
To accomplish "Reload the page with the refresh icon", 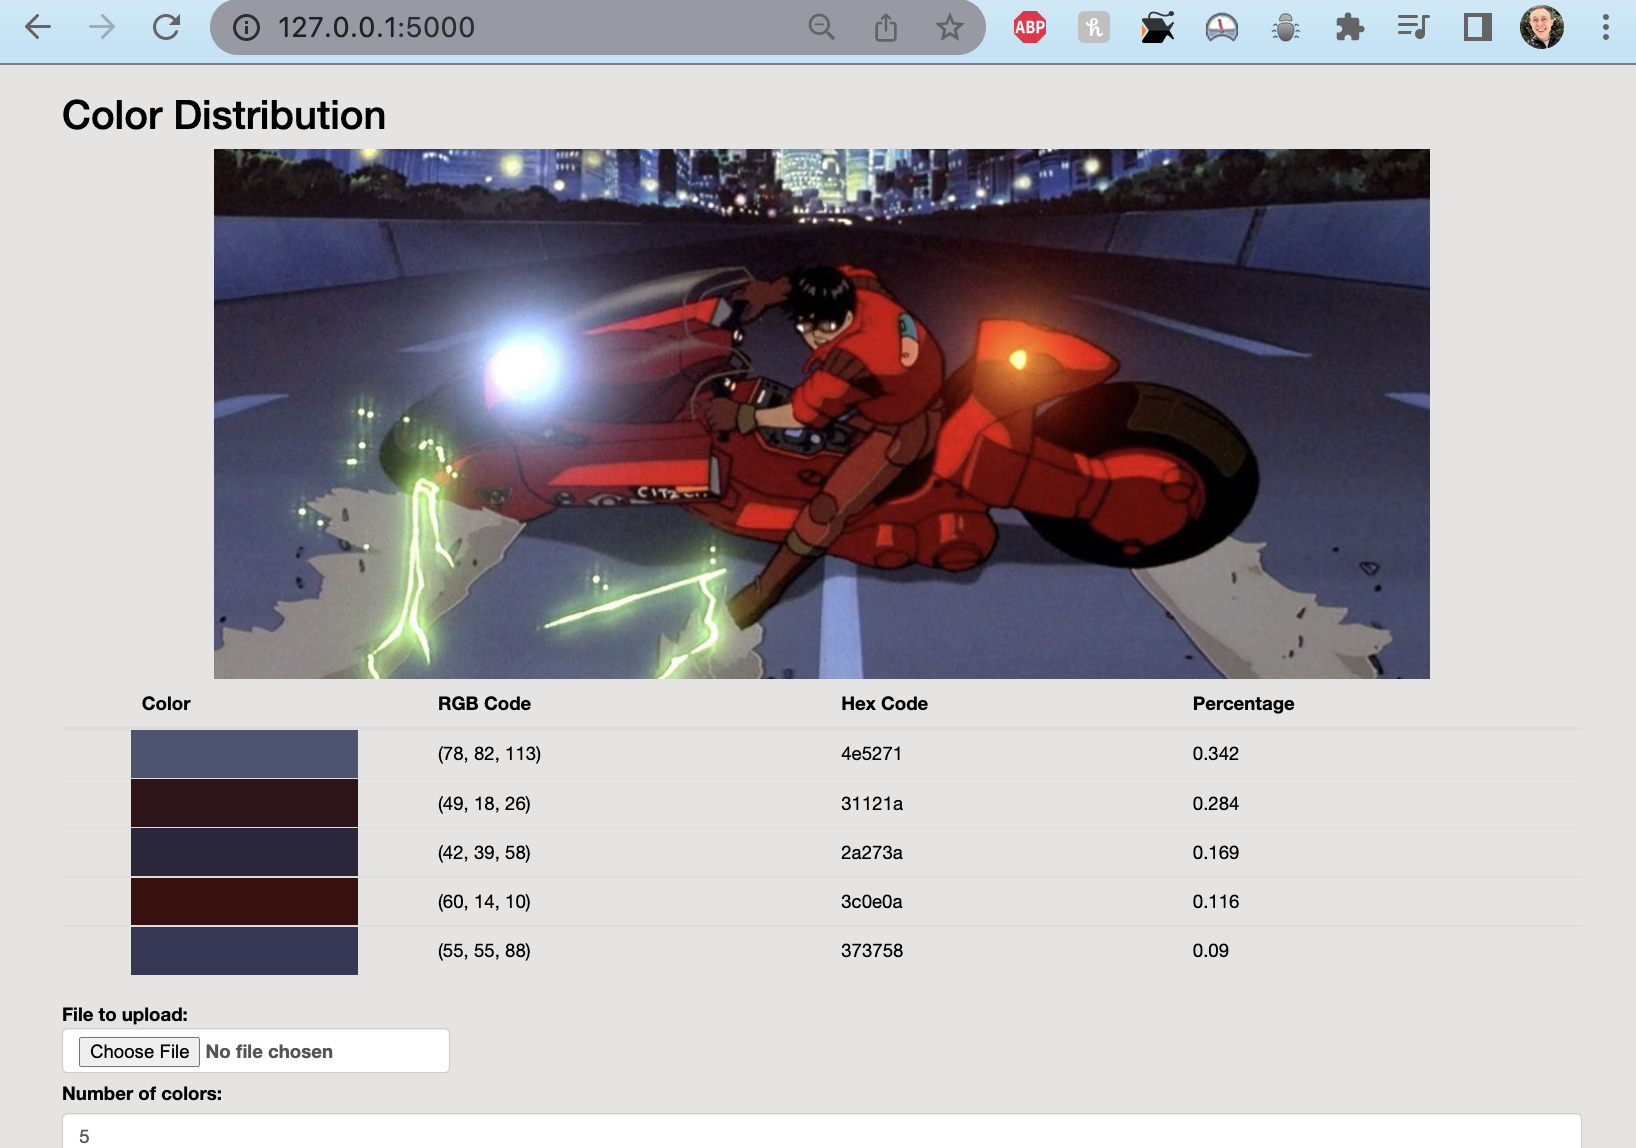I will pyautogui.click(x=166, y=27).
